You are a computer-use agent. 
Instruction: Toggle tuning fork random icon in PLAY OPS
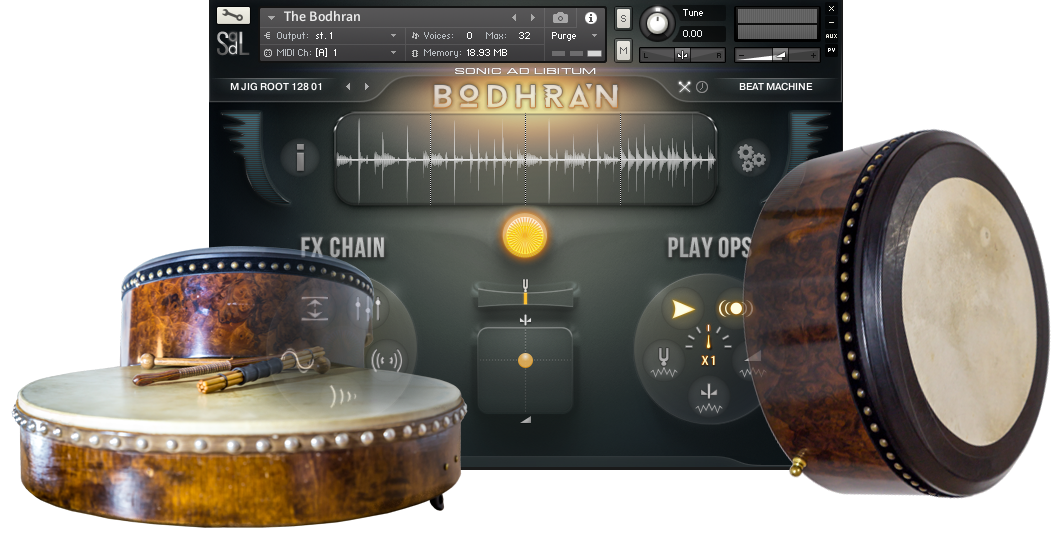(x=663, y=362)
